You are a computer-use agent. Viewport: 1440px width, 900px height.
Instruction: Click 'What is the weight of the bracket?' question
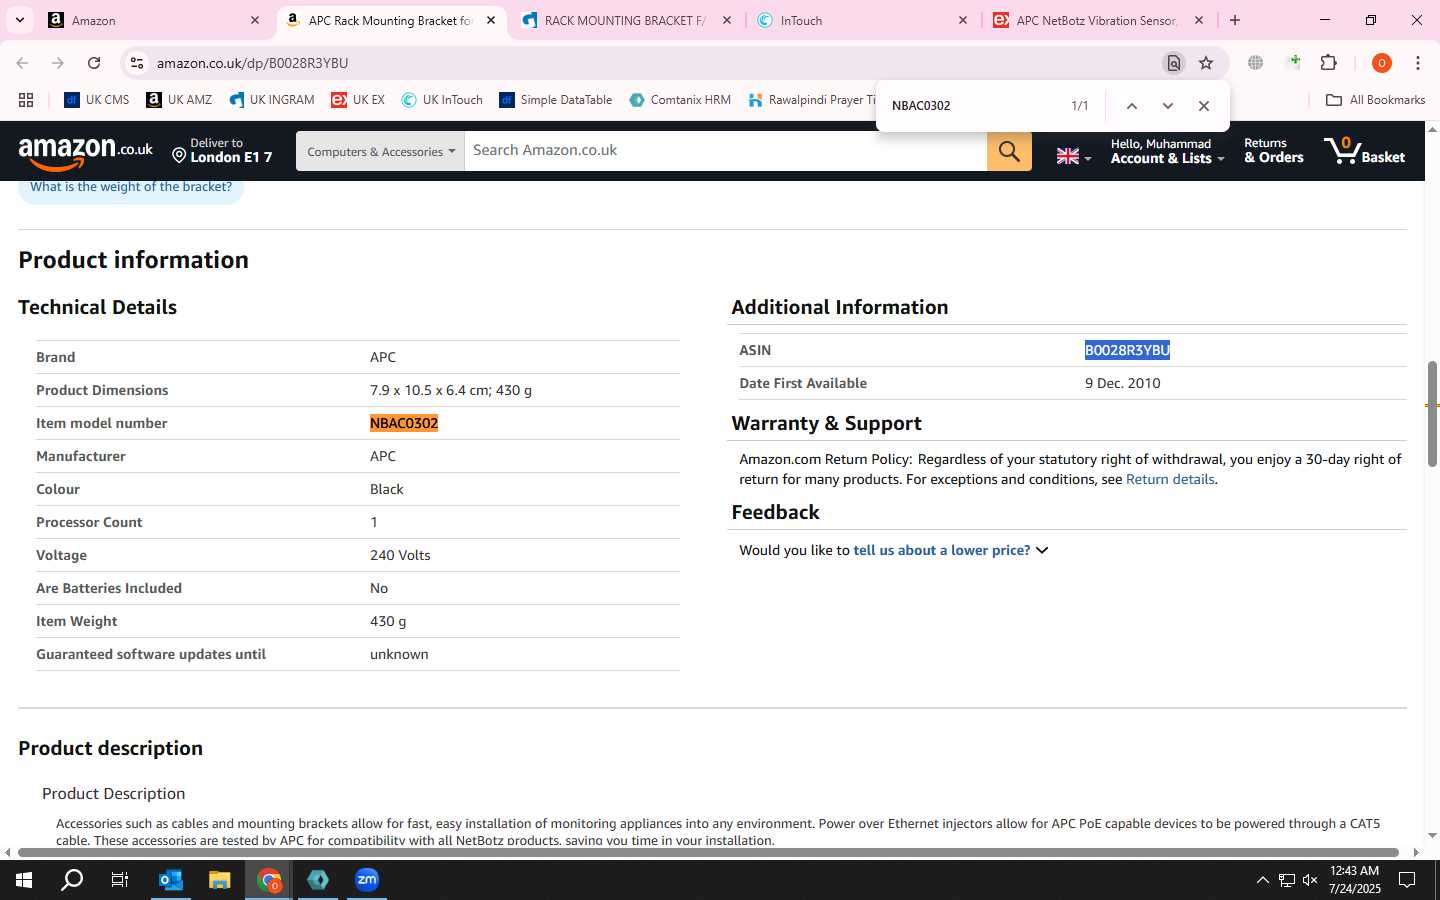click(x=131, y=187)
